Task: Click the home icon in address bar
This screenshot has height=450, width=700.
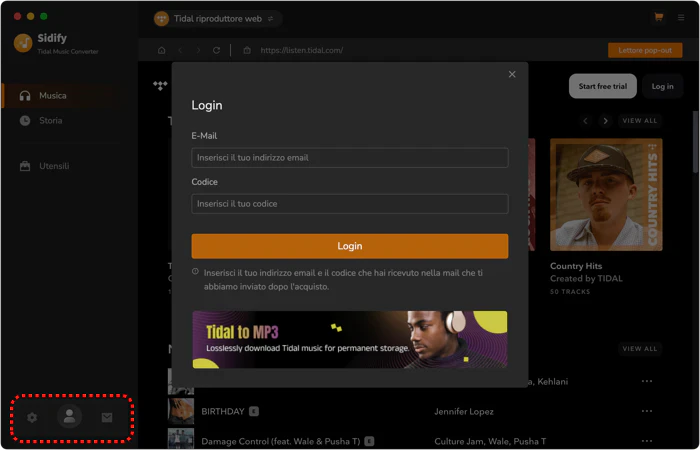Action: pyautogui.click(x=162, y=50)
